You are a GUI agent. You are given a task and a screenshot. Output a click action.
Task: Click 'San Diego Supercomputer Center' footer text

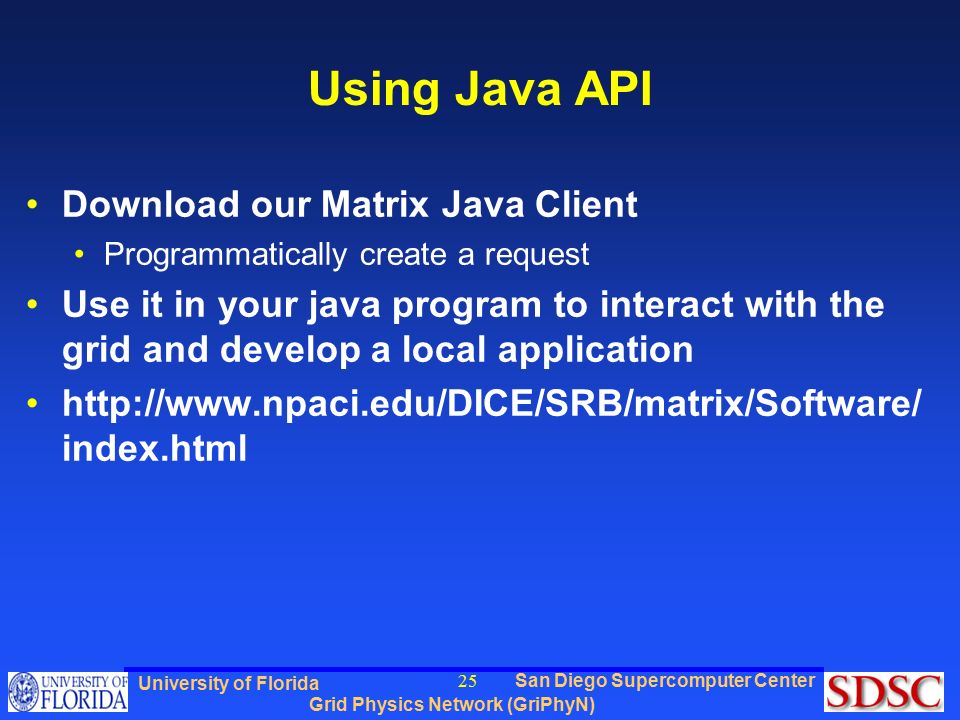(x=665, y=681)
